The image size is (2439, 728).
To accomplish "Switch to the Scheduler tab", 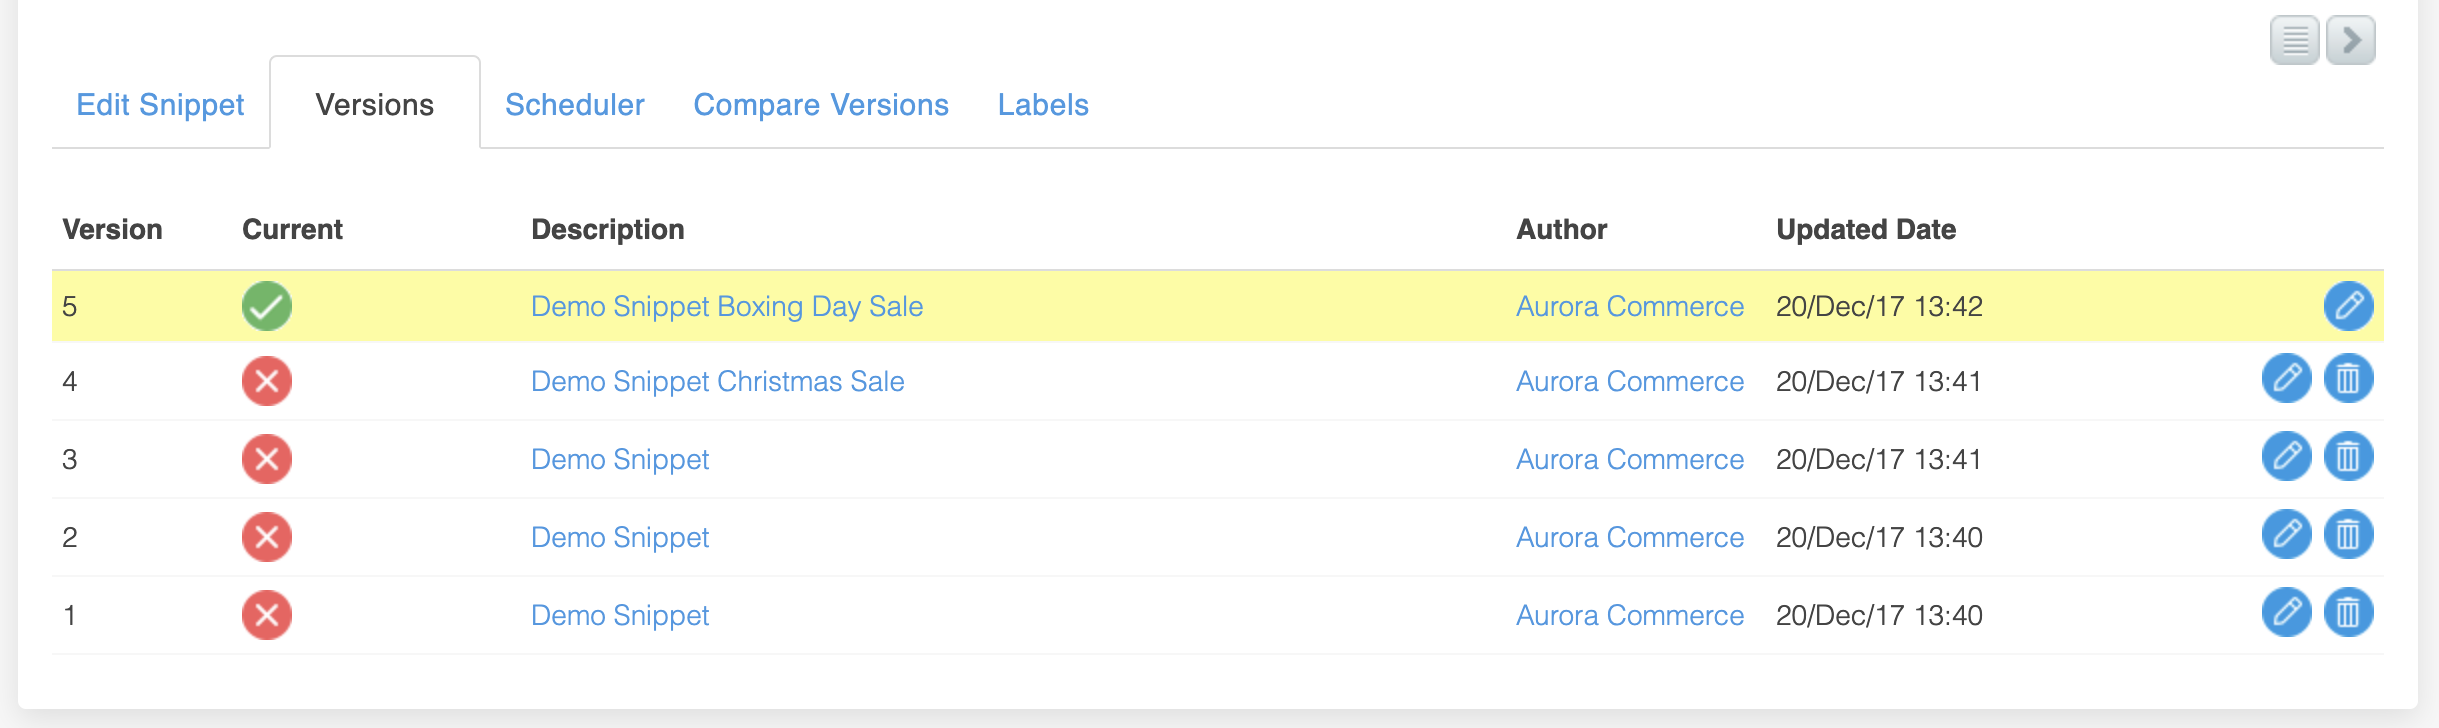I will pyautogui.click(x=575, y=105).
